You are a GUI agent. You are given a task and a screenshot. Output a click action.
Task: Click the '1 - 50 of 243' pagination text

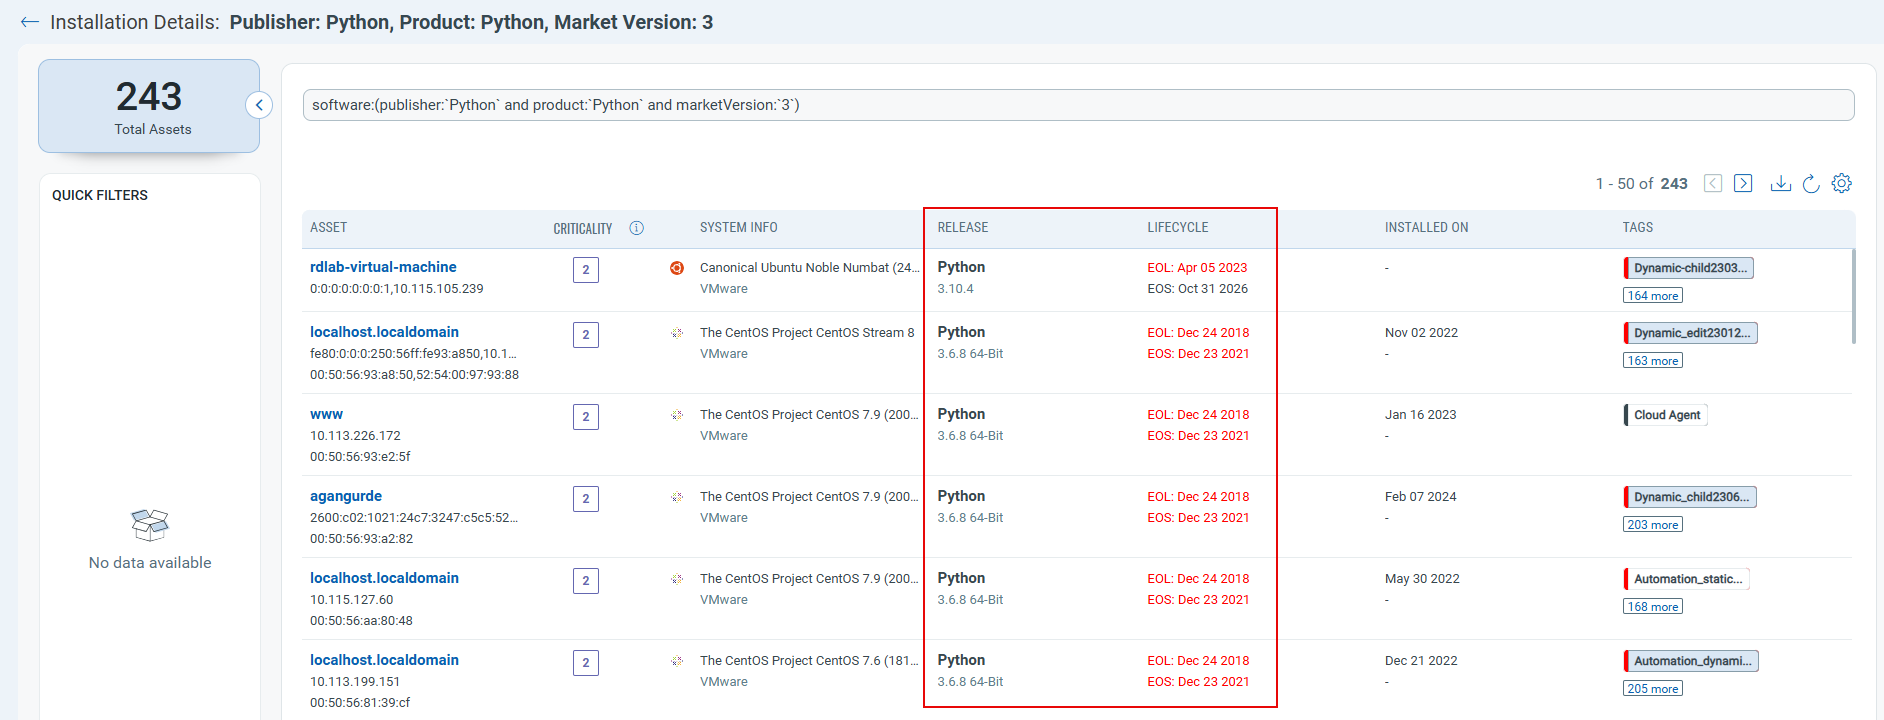1642,184
